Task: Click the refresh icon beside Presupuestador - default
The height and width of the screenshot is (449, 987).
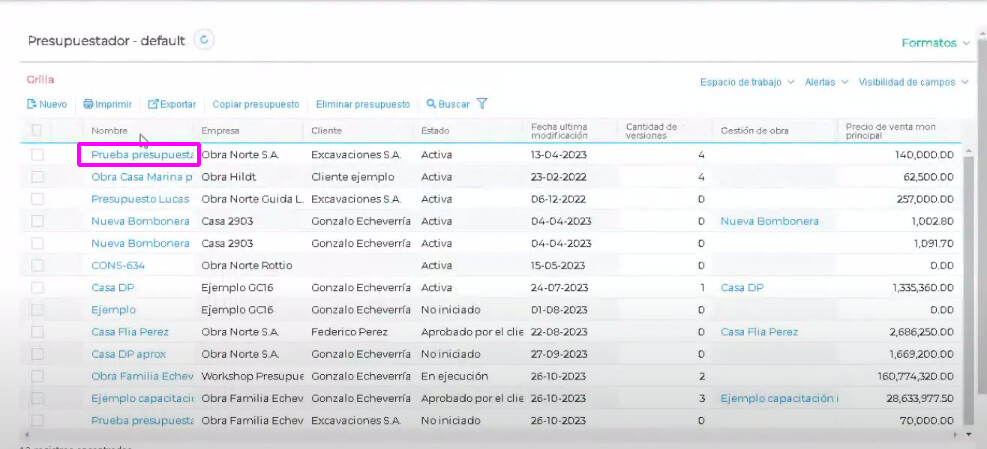Action: coord(204,40)
